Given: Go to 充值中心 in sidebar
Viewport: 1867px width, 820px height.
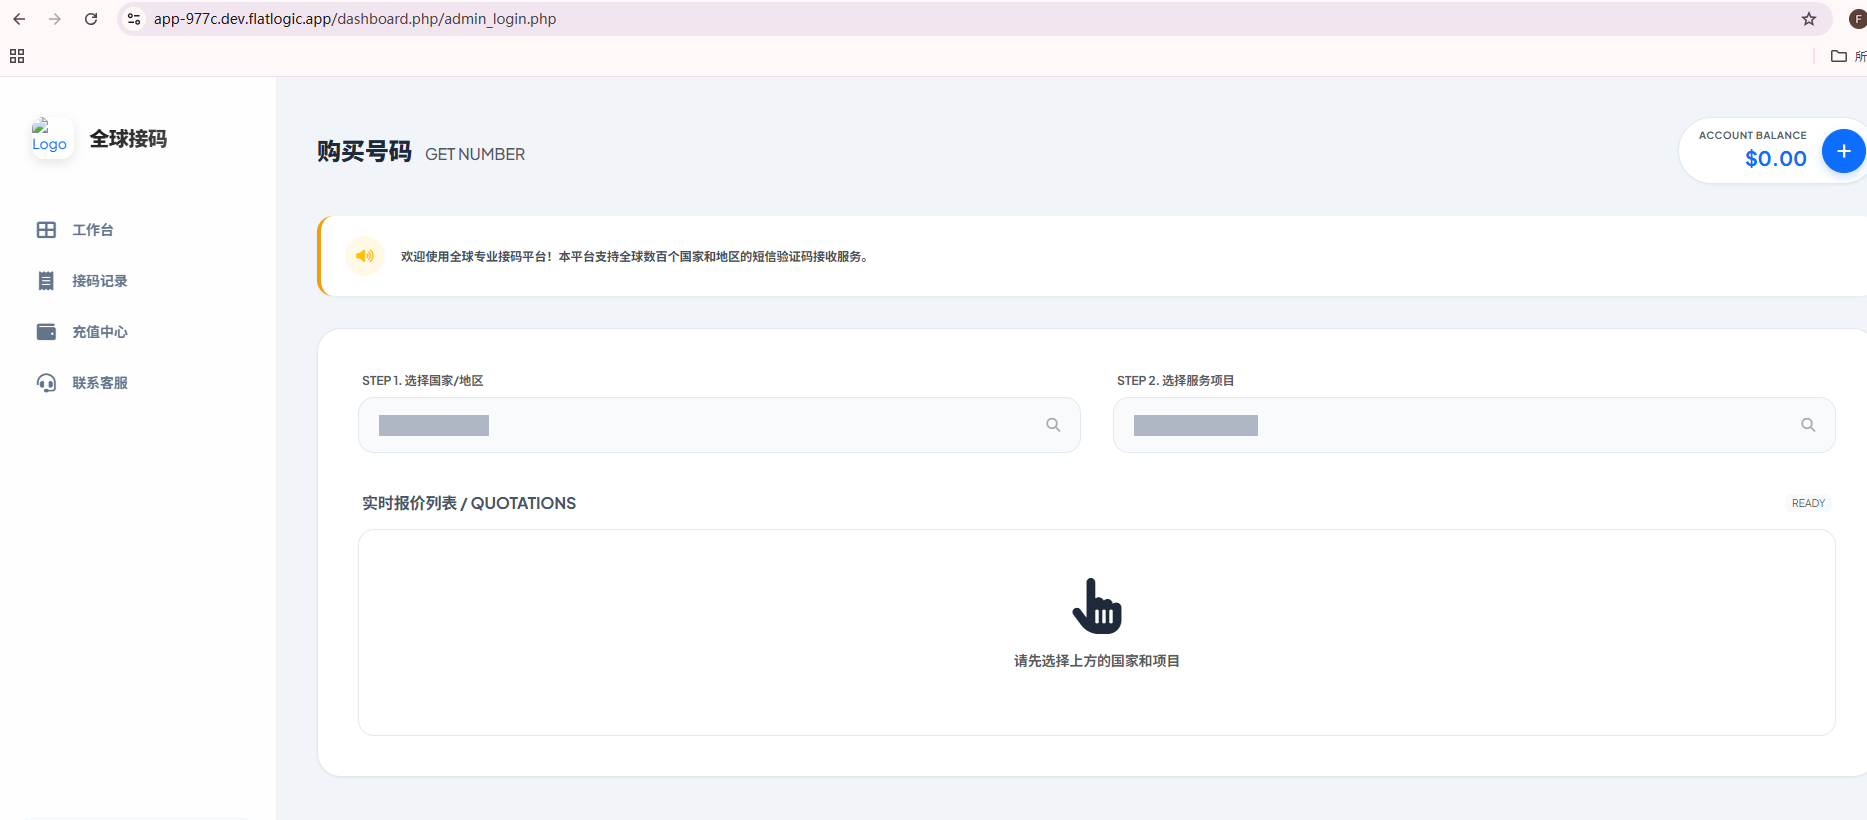Looking at the screenshot, I should pos(100,332).
